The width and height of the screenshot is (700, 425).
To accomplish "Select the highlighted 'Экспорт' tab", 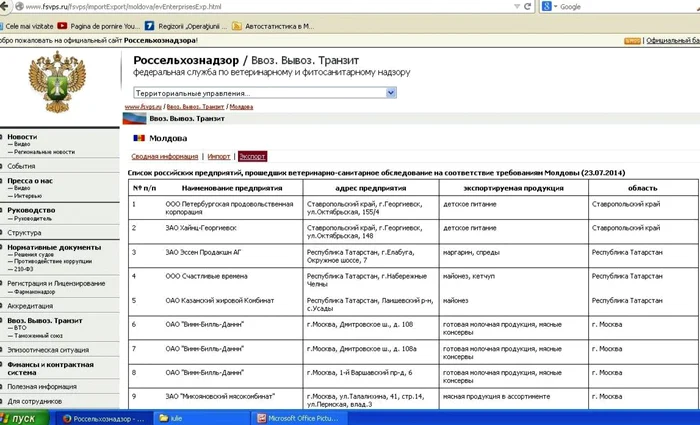I will coord(252,156).
